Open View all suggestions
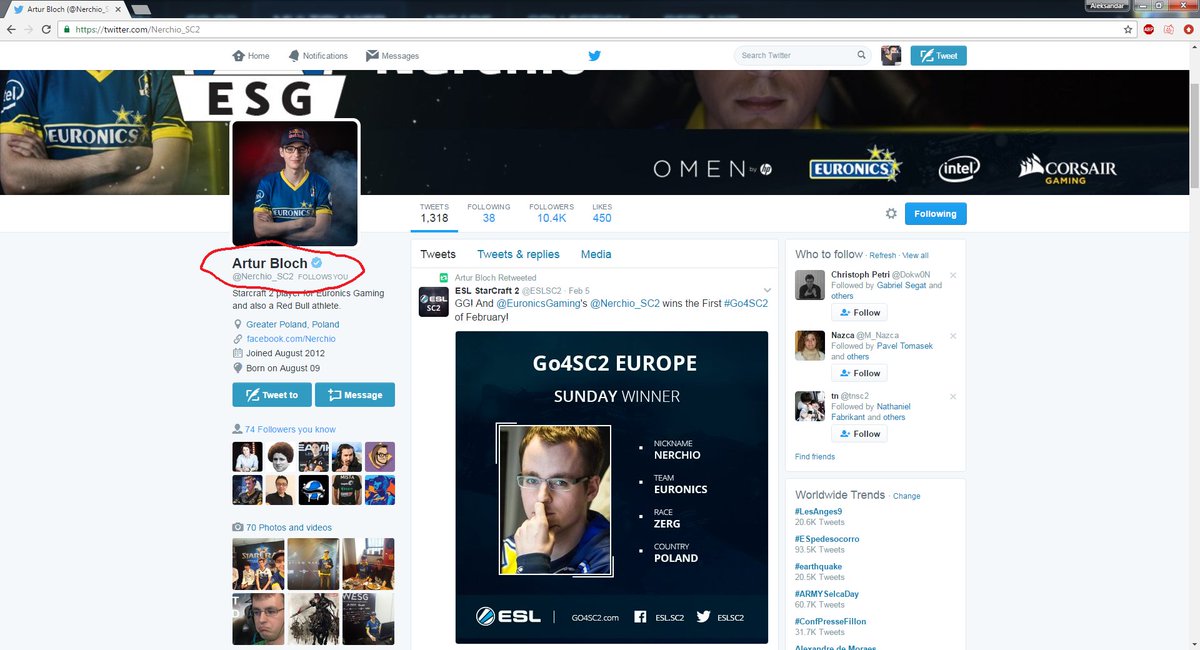 pos(915,256)
